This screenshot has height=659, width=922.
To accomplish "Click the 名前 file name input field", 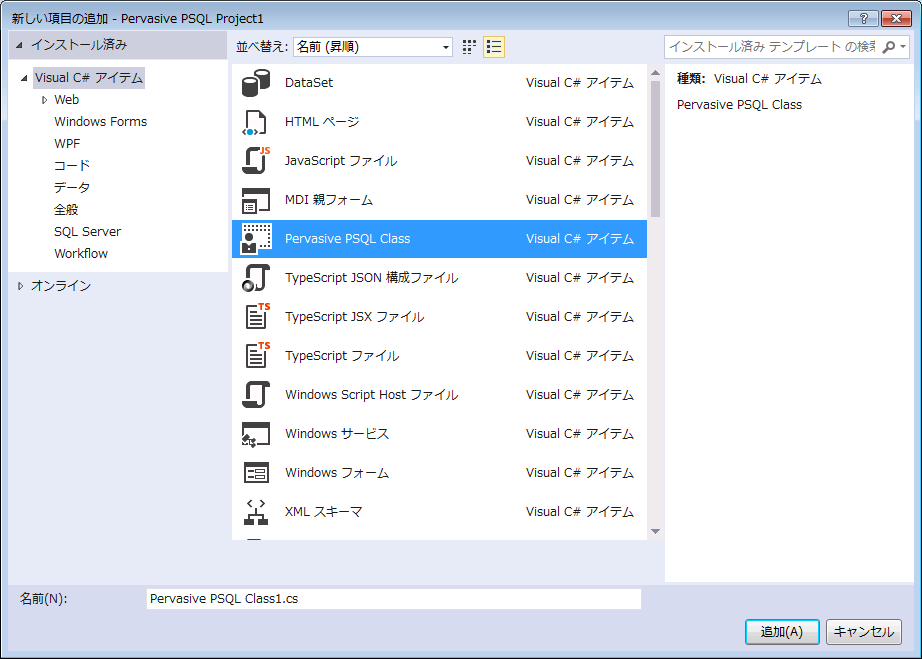I will [393, 599].
